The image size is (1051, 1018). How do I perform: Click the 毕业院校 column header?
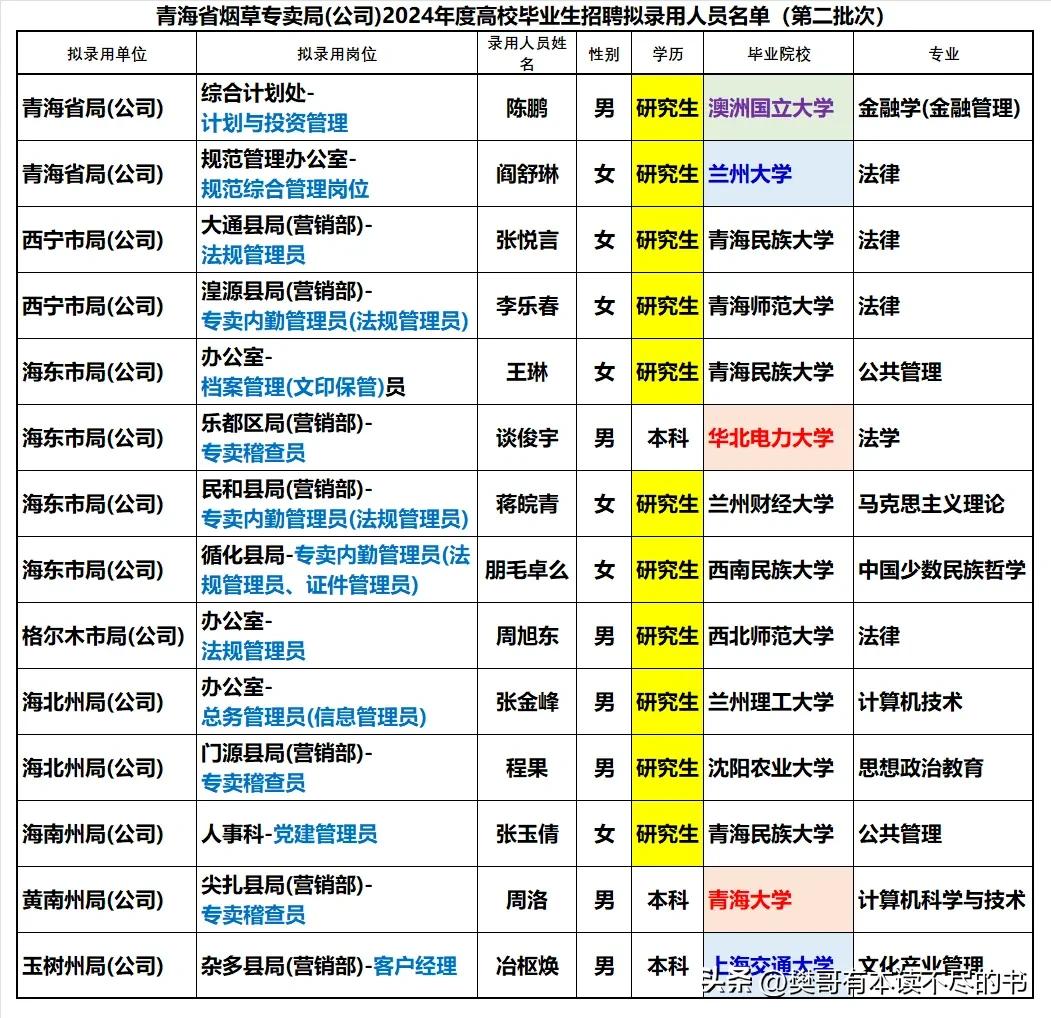click(x=778, y=54)
